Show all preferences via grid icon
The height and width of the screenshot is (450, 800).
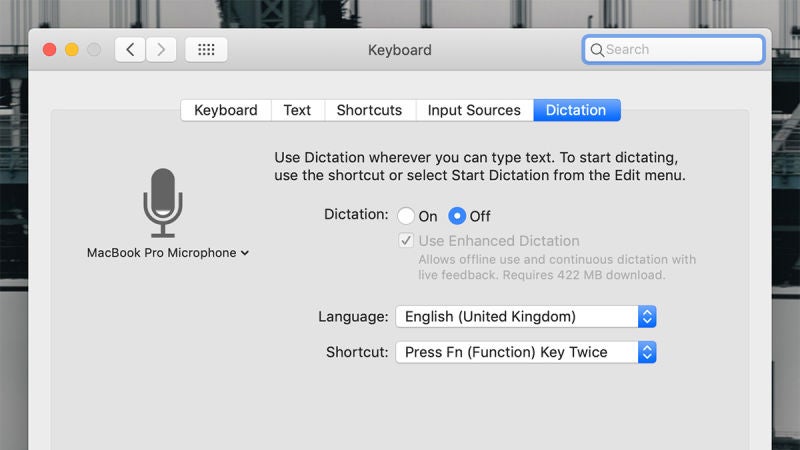pos(206,49)
